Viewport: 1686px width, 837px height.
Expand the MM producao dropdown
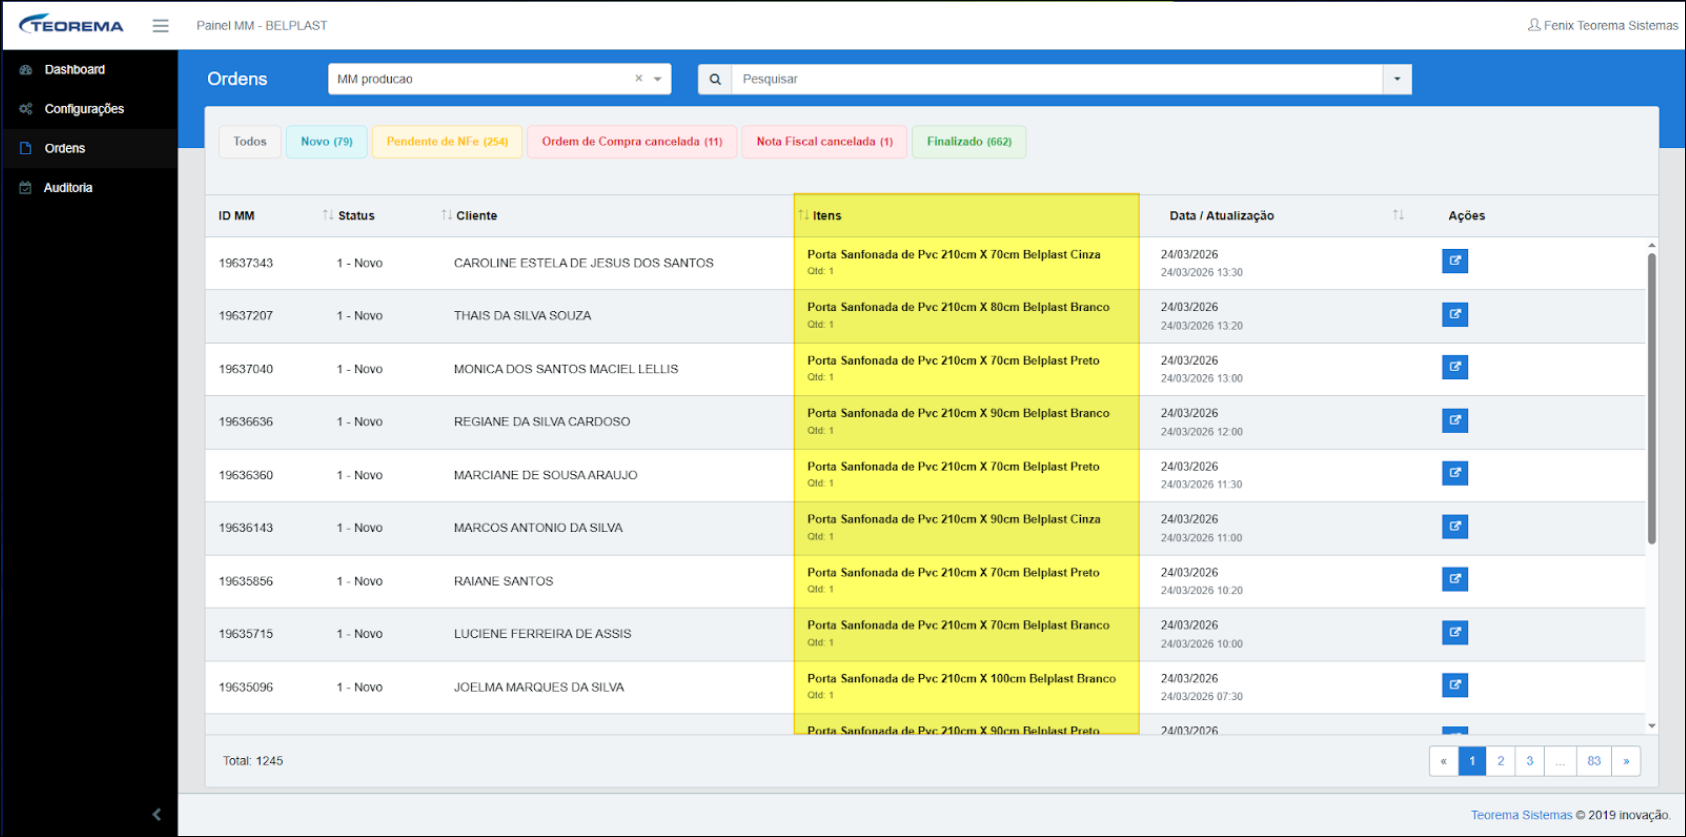click(x=658, y=79)
